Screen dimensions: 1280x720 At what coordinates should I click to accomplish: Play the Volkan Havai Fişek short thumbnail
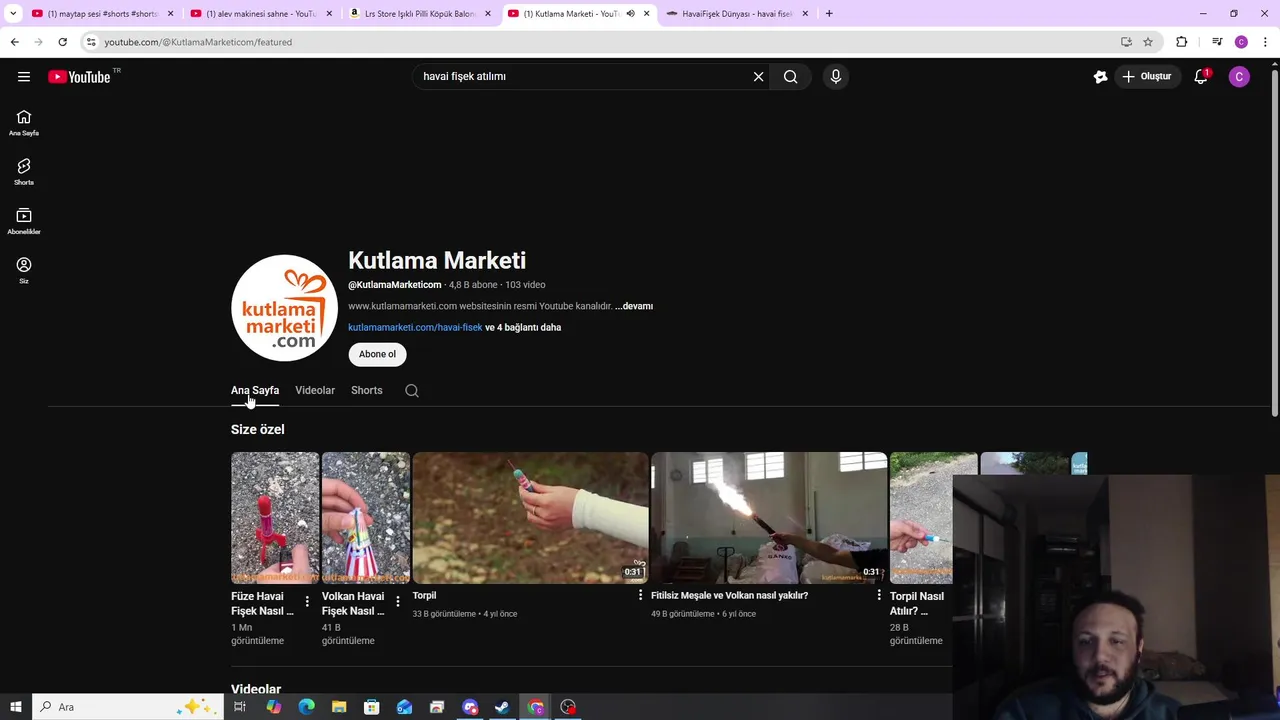pyautogui.click(x=366, y=518)
